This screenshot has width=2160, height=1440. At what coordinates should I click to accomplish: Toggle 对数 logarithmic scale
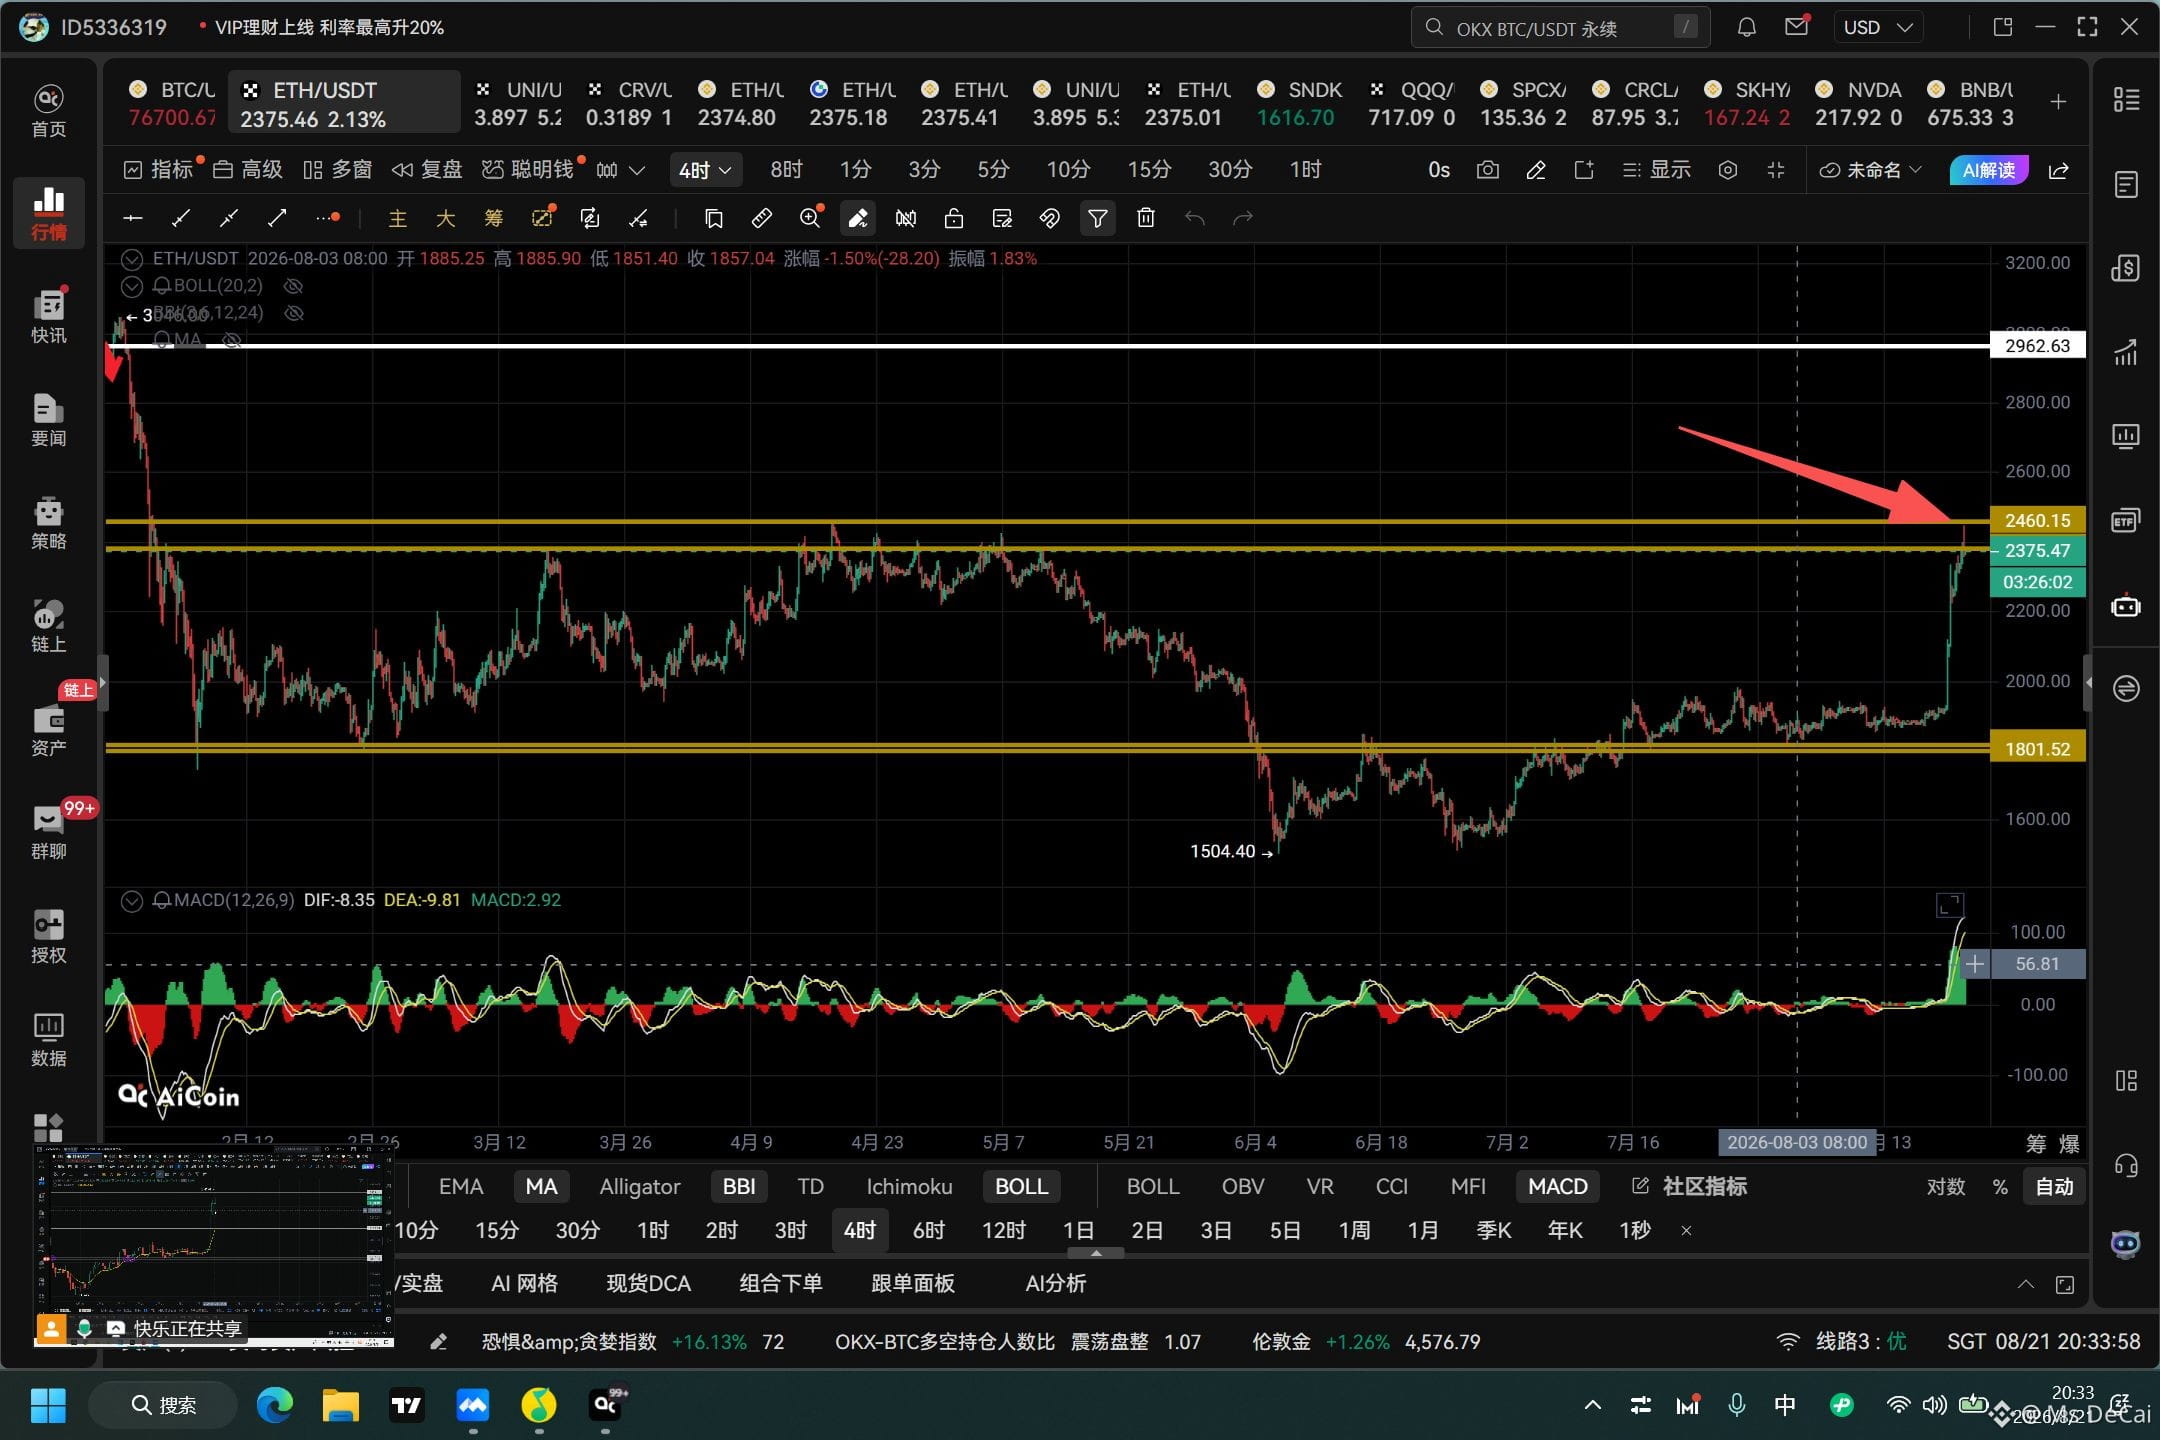tap(1946, 1187)
